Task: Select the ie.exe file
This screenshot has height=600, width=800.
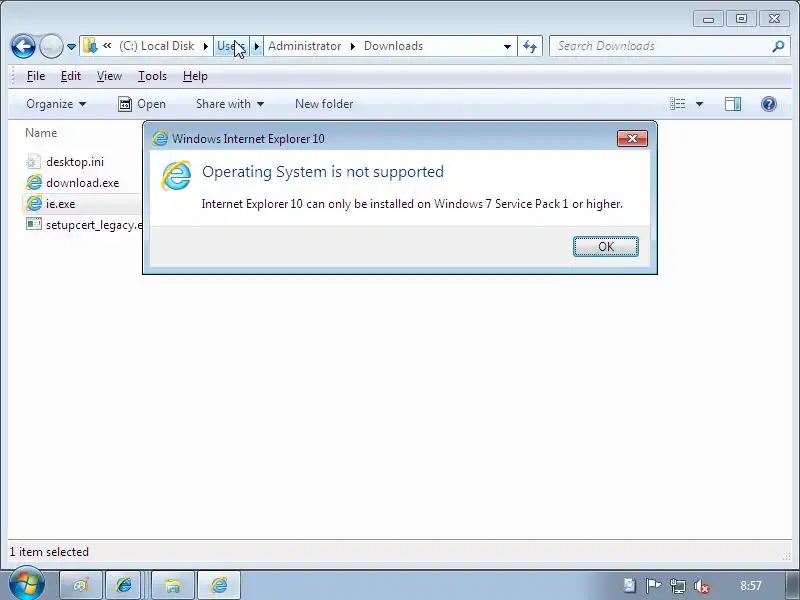Action: click(x=60, y=204)
